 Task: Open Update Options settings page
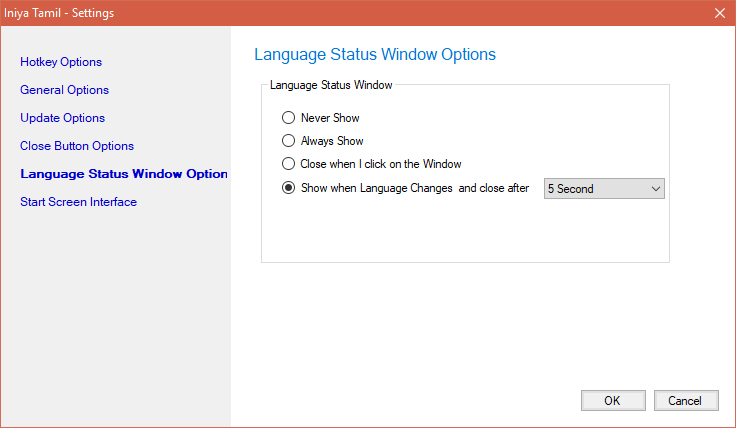tap(62, 118)
